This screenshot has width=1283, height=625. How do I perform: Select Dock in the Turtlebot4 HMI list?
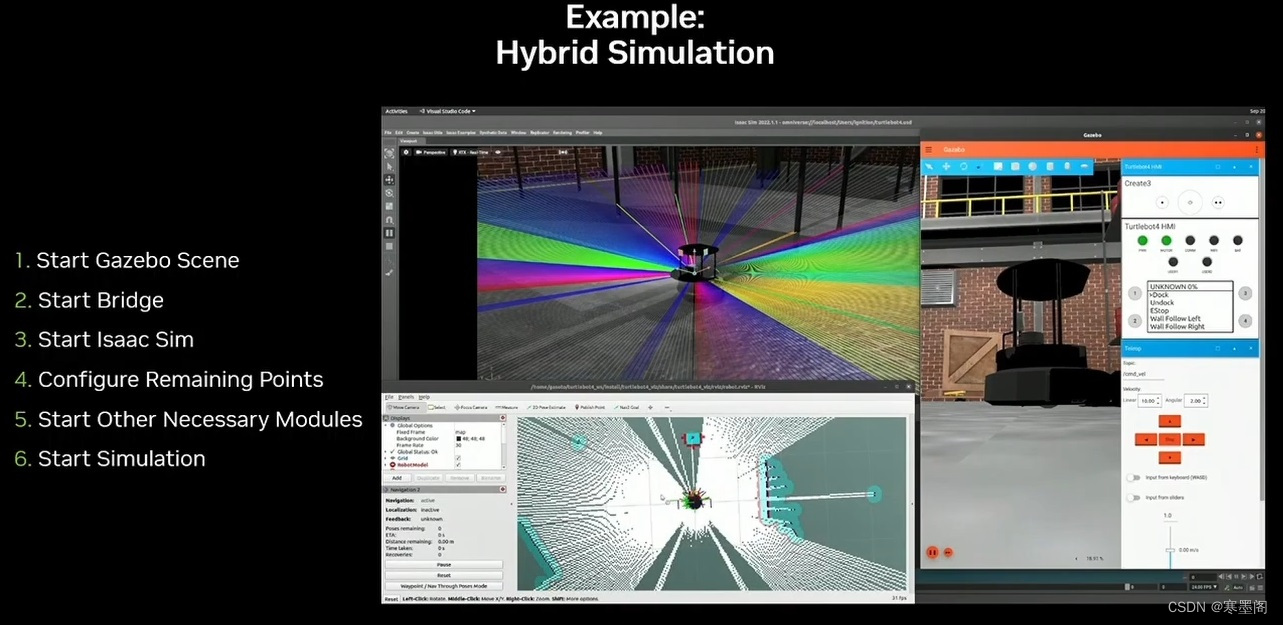coord(1161,295)
